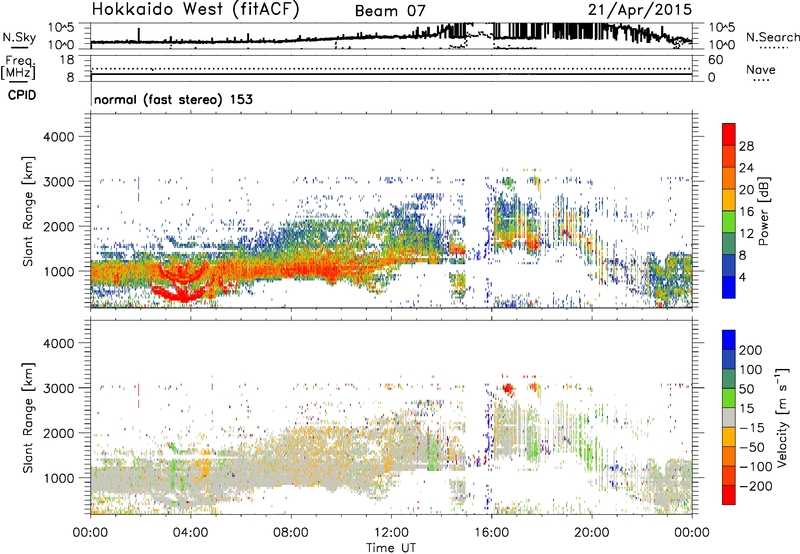This screenshot has width=800, height=554.
Task: Click the 20:00 time axis tick label
Action: point(591,533)
